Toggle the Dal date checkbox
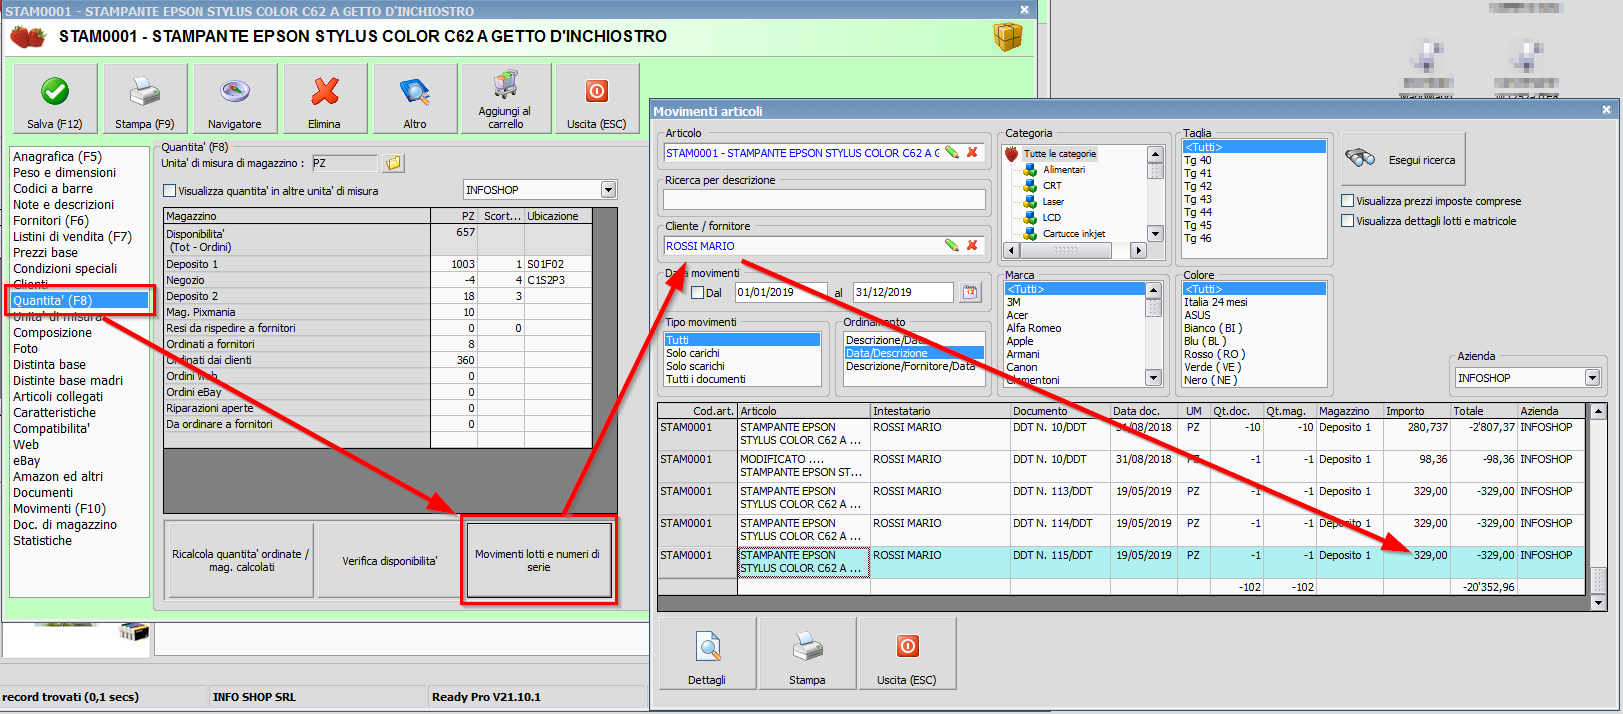Viewport: 1623px width, 714px height. (698, 293)
